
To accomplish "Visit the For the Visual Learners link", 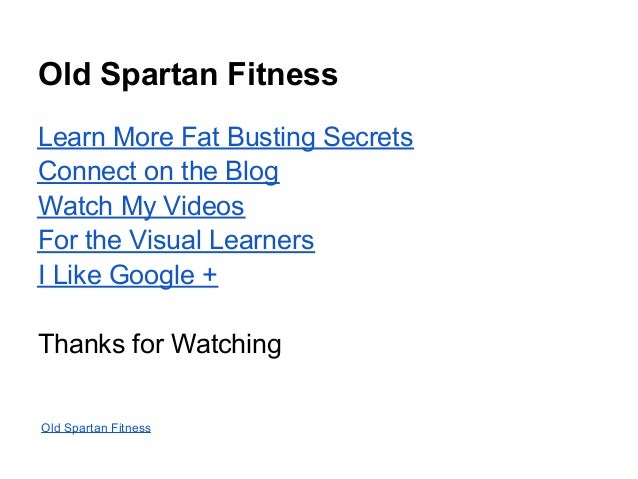I will click(x=176, y=240).
